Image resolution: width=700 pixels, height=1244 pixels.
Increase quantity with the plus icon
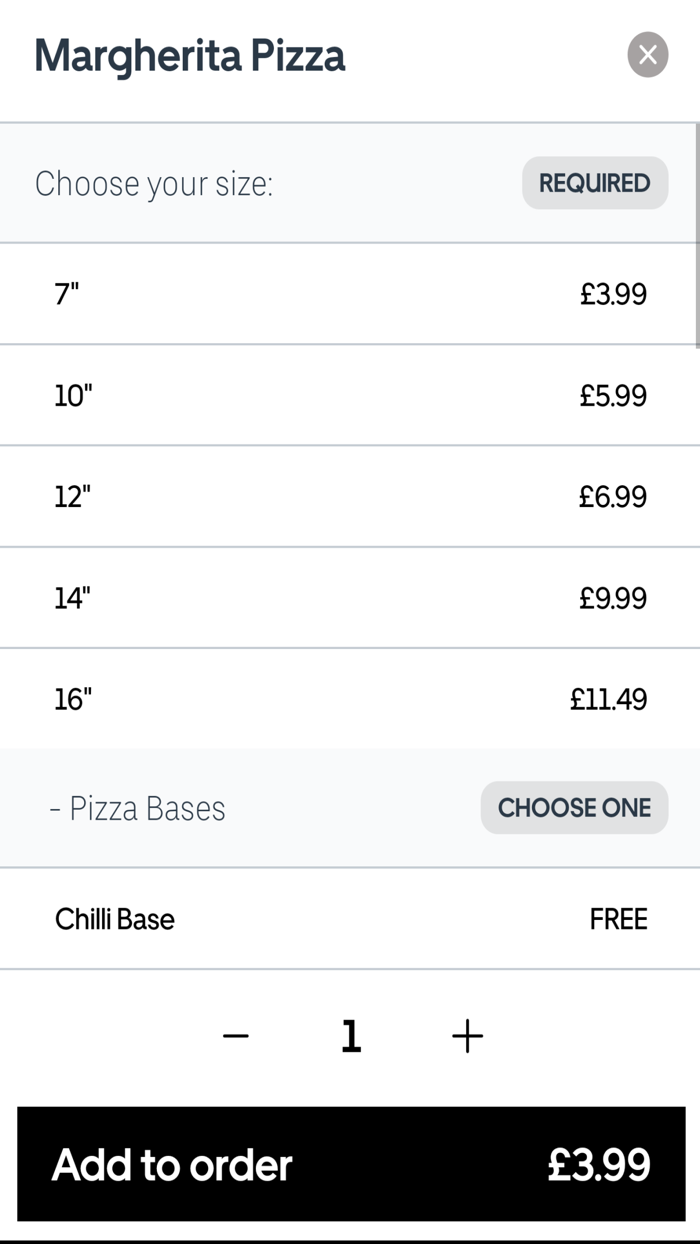point(466,1036)
